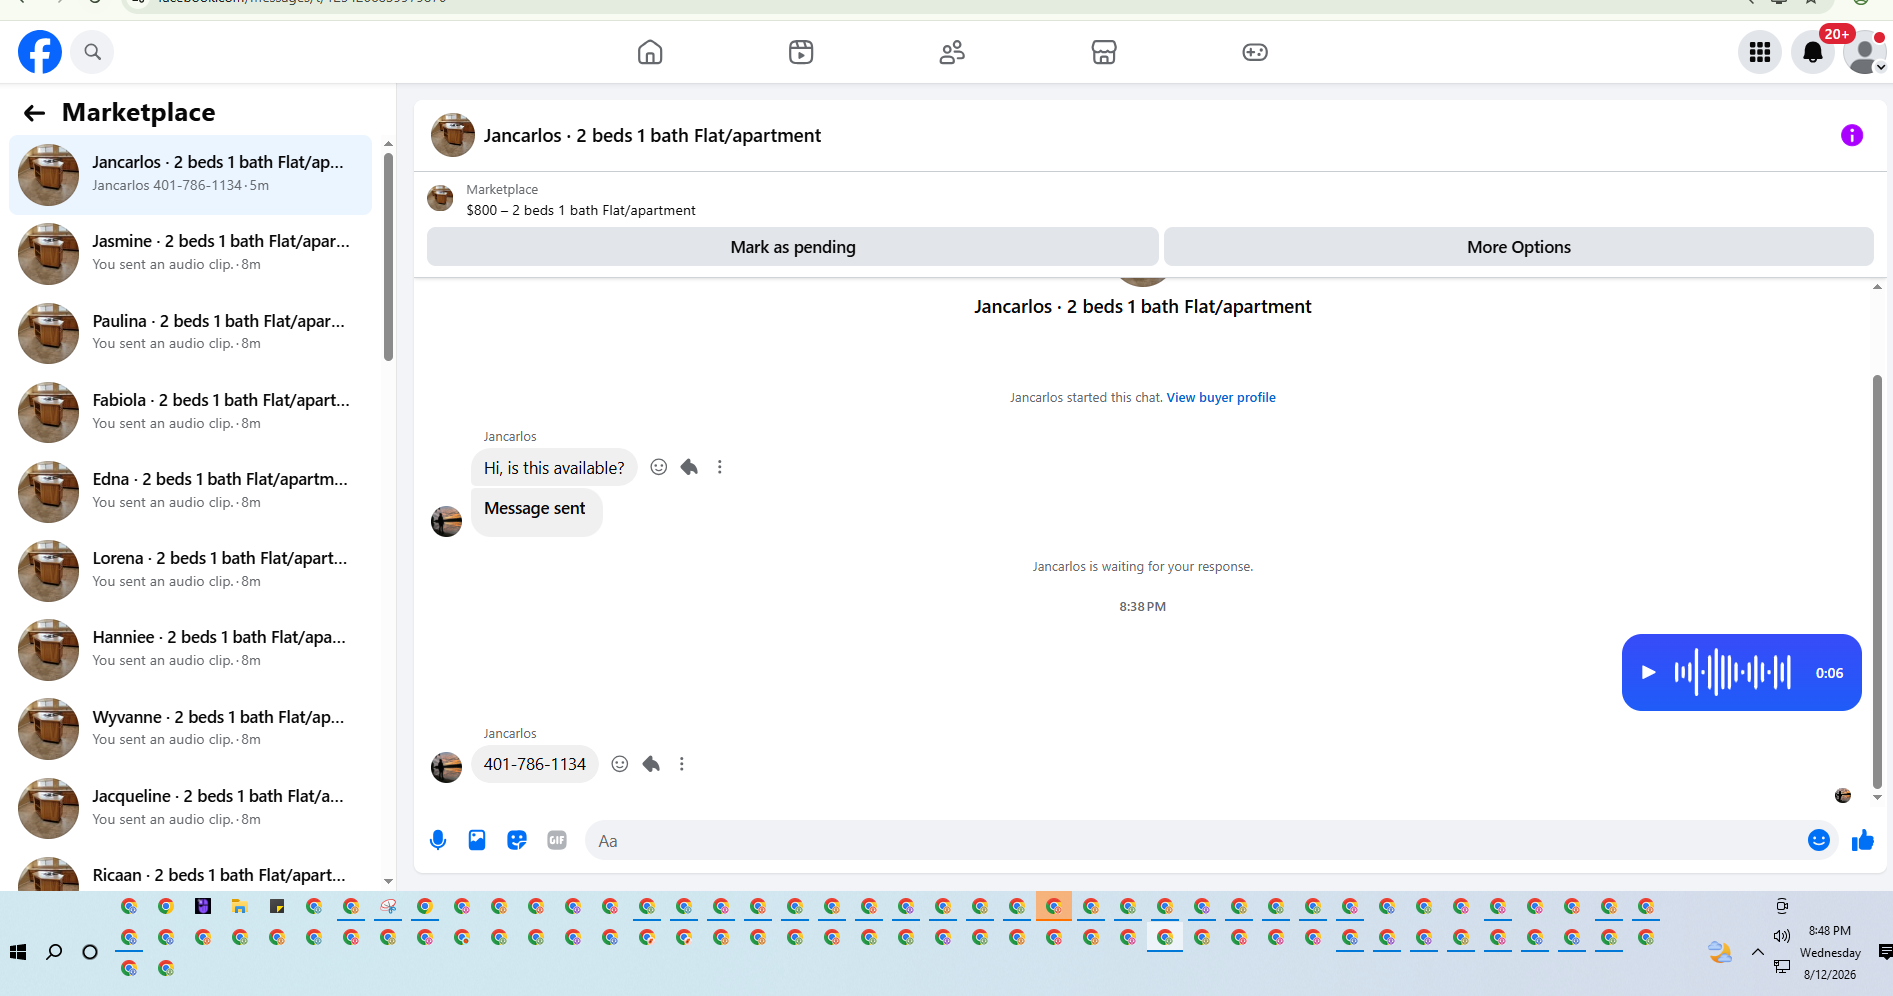Open the Paulina conversation

click(191, 333)
